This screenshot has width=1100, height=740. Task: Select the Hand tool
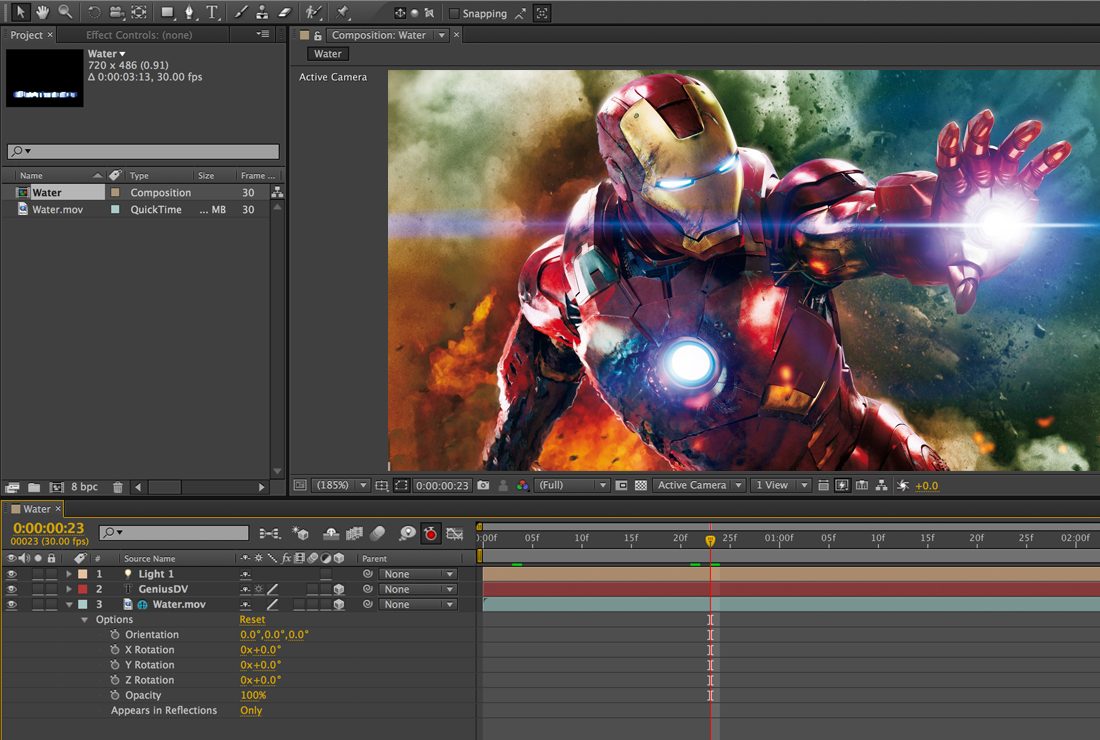point(43,12)
